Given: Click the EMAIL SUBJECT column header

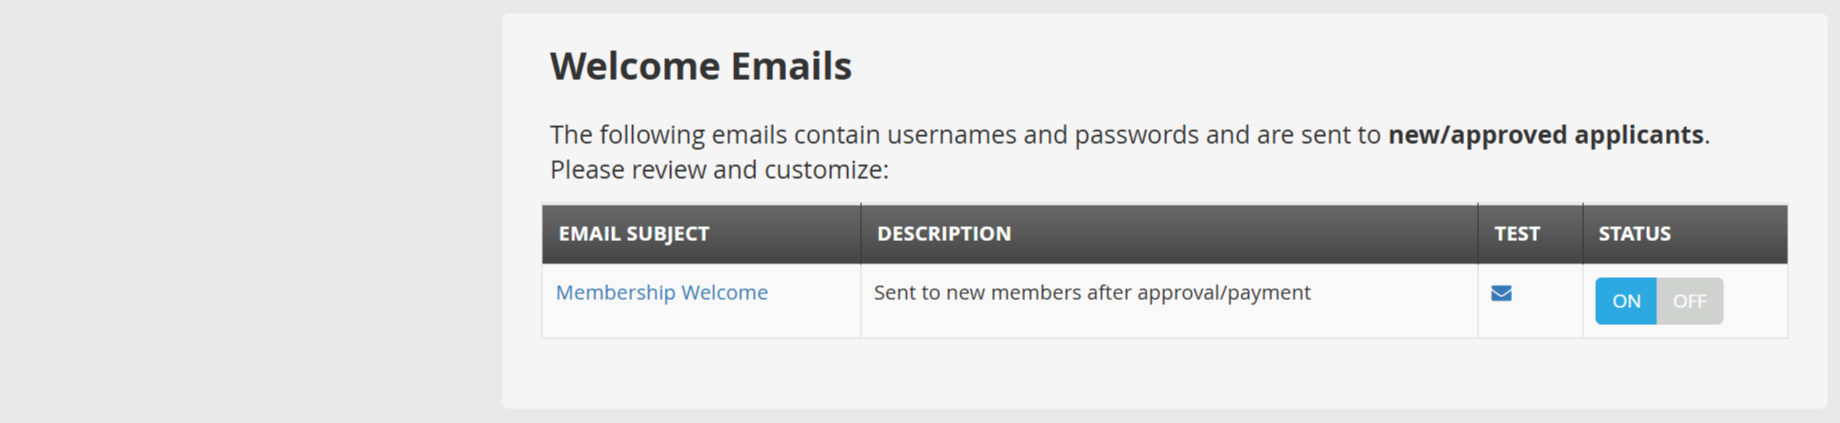Looking at the screenshot, I should click(633, 234).
